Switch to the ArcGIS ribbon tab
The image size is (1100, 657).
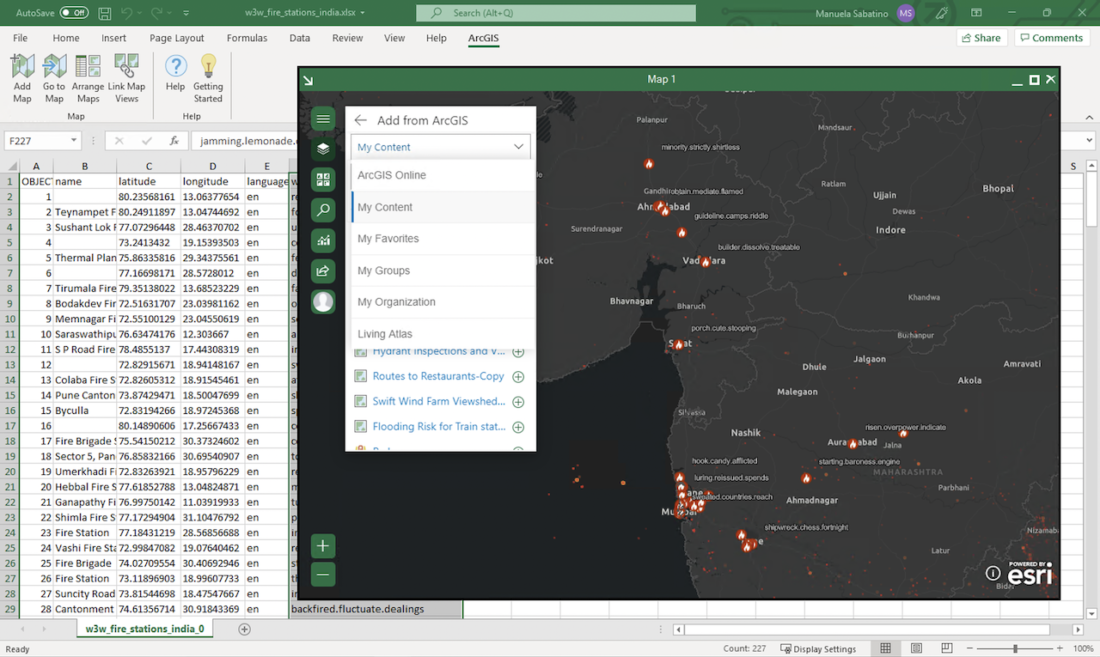(x=483, y=38)
